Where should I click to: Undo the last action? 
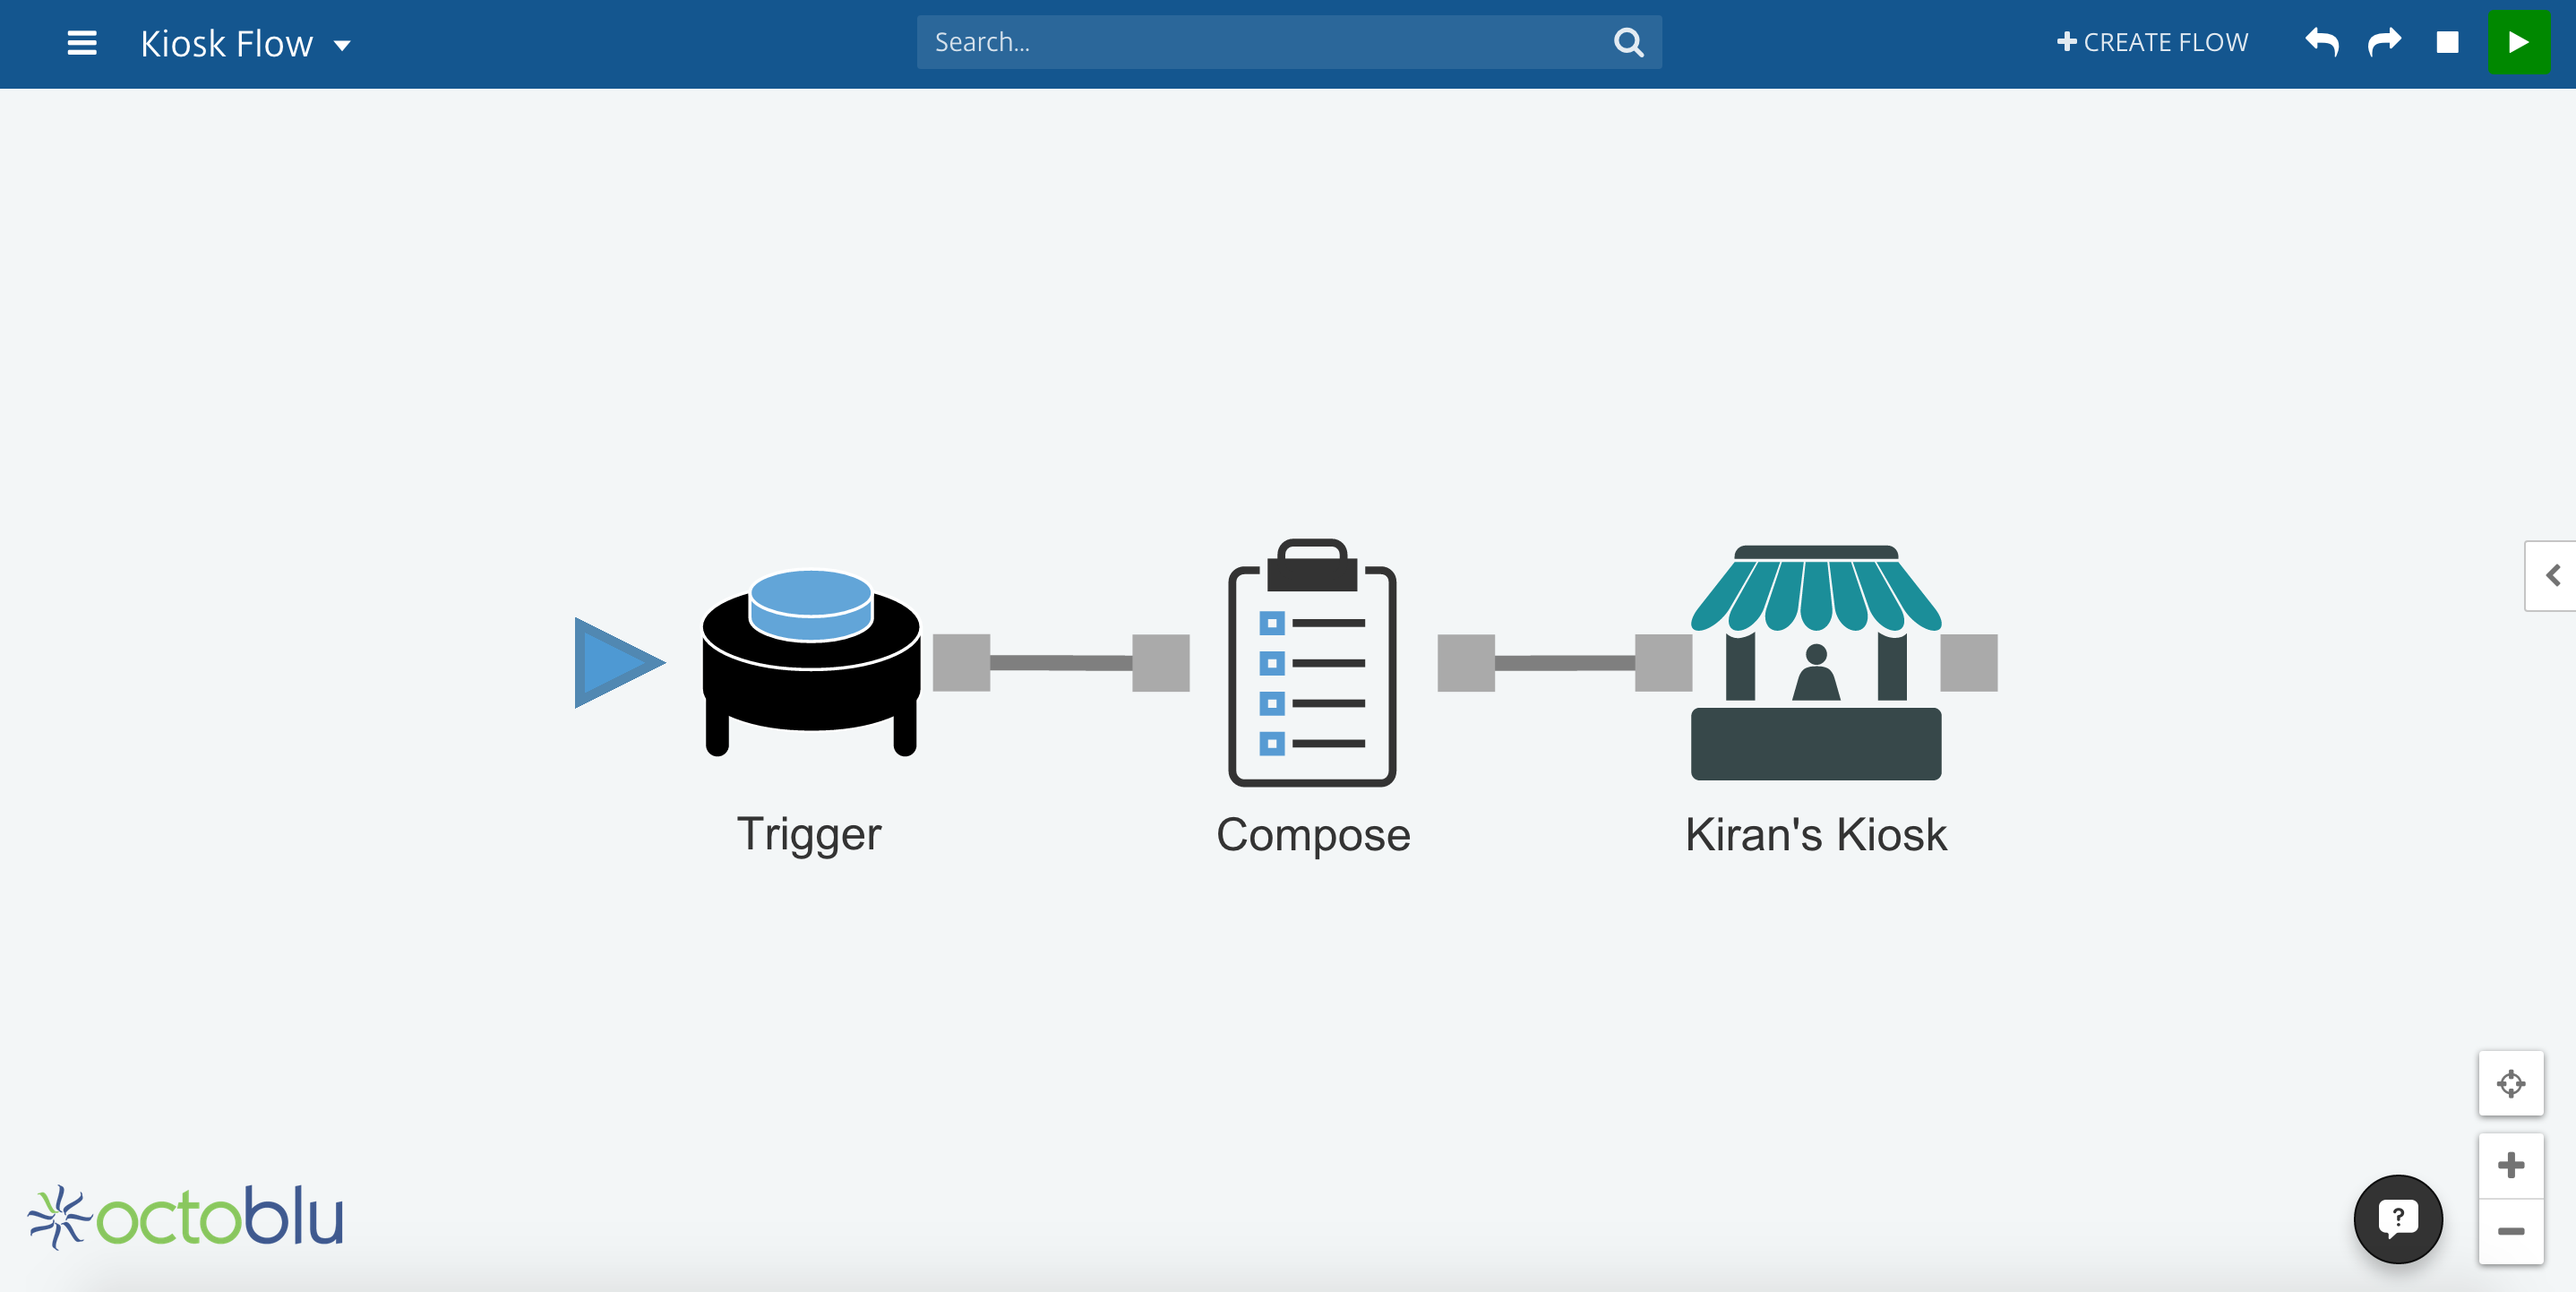coord(2321,42)
